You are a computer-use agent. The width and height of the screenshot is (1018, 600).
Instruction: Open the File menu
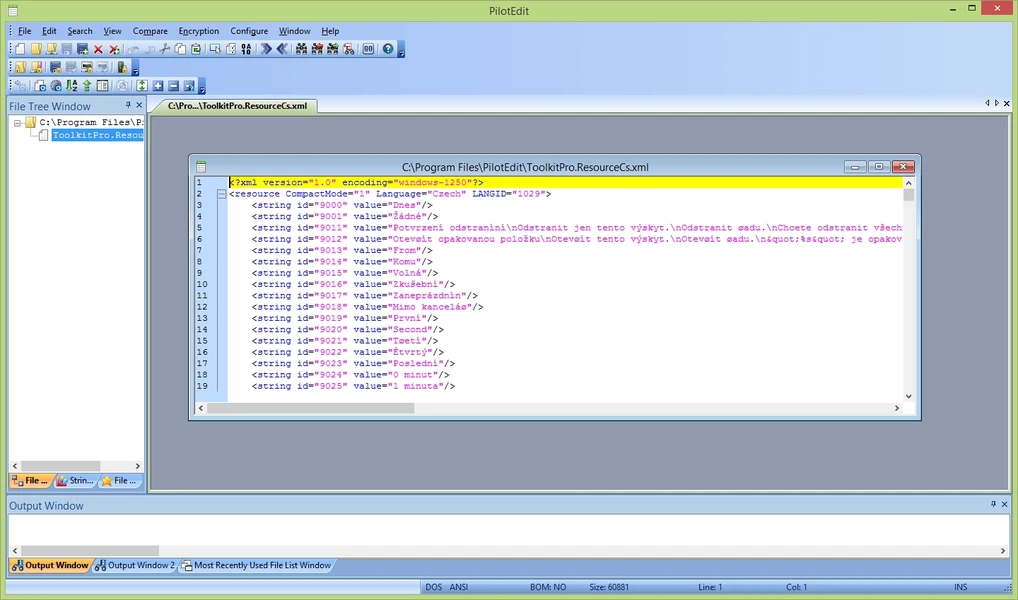(x=25, y=31)
